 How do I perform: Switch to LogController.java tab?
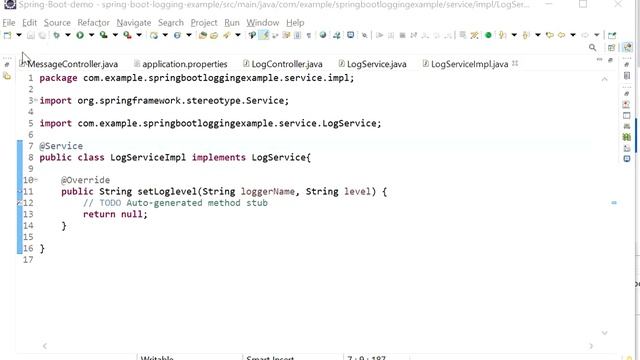coord(283,64)
